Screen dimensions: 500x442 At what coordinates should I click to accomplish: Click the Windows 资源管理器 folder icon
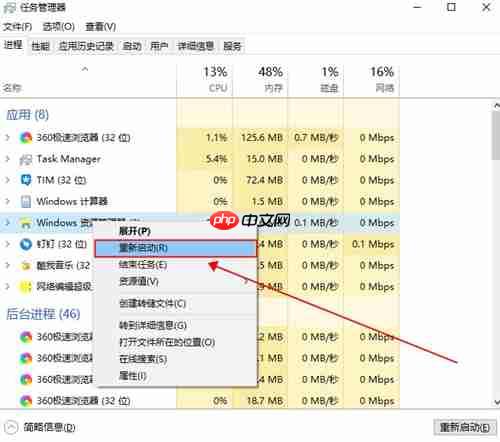pos(26,223)
